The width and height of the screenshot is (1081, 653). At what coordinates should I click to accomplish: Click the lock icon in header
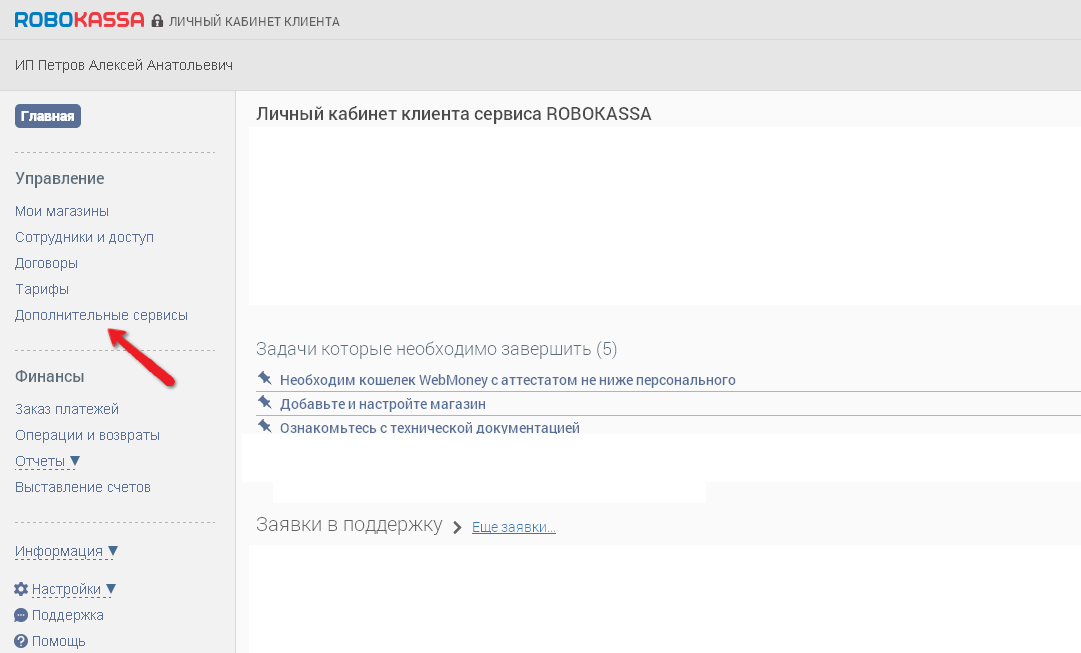click(157, 21)
